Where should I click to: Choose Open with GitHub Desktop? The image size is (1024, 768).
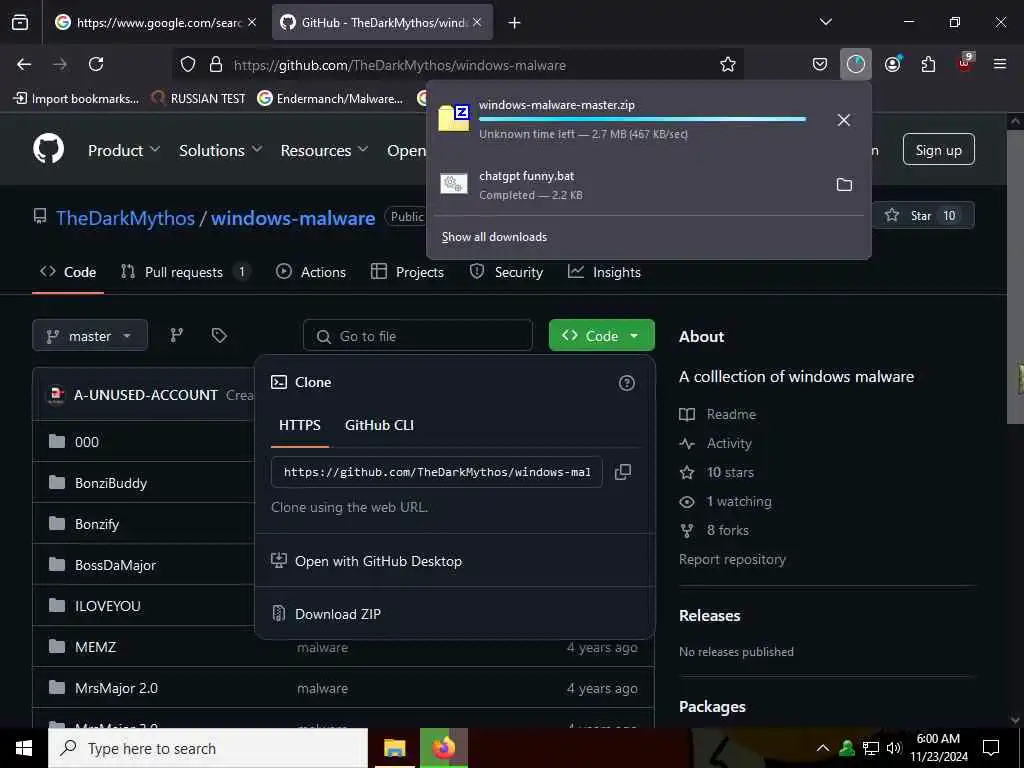378,561
